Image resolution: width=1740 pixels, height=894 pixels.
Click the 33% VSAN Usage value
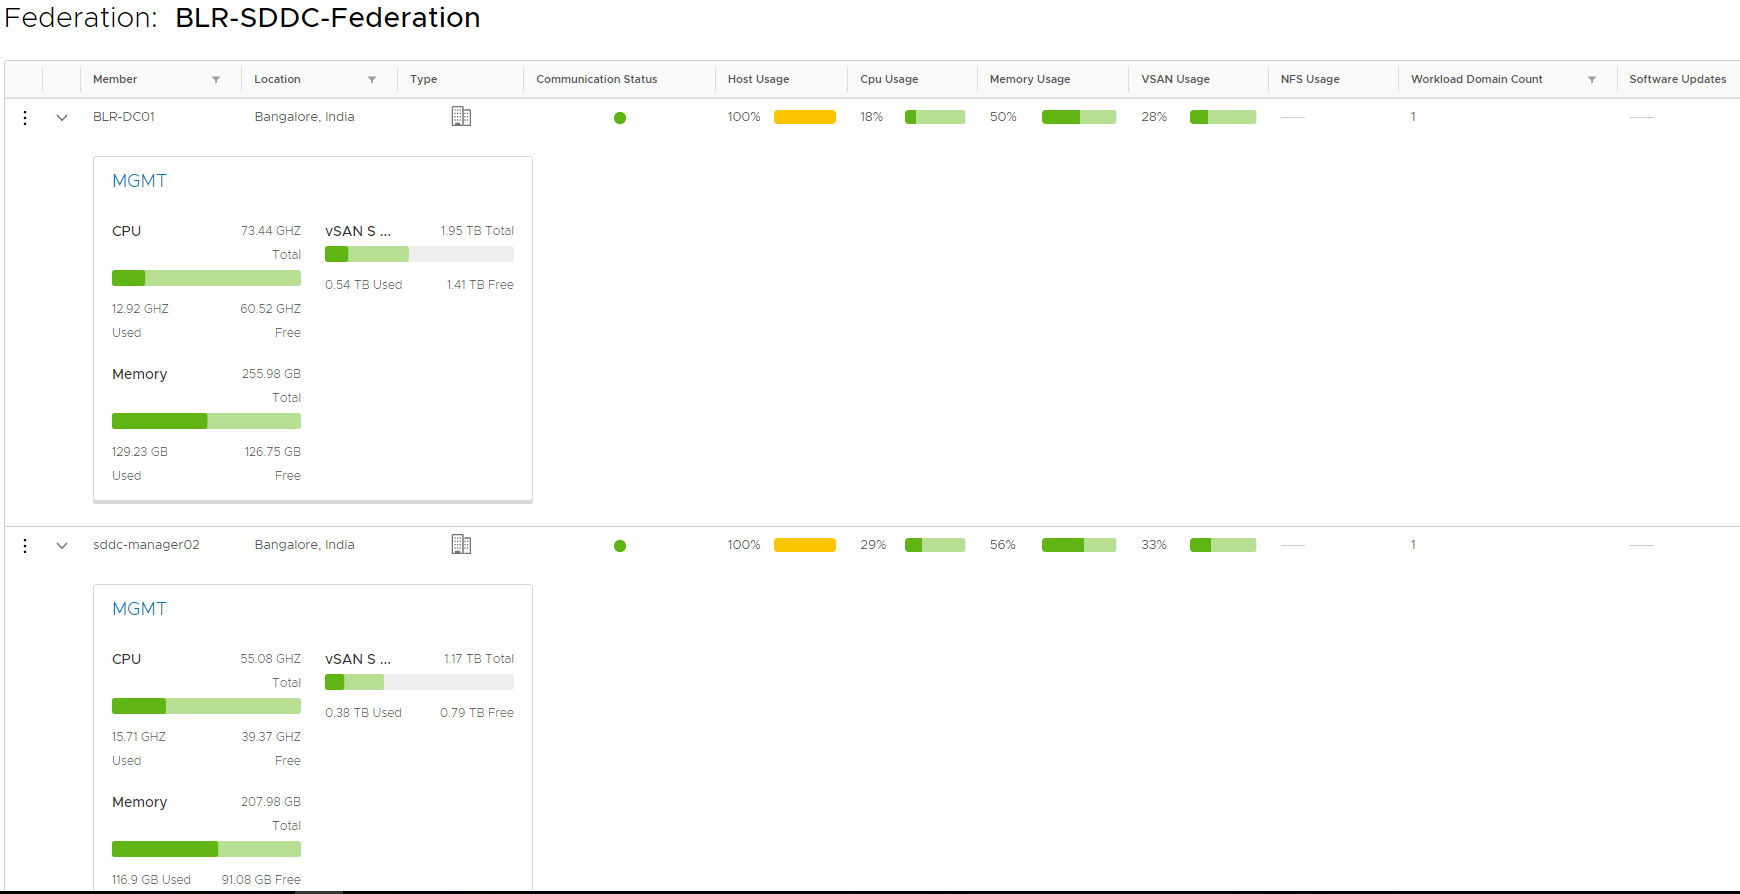pyautogui.click(x=1154, y=545)
